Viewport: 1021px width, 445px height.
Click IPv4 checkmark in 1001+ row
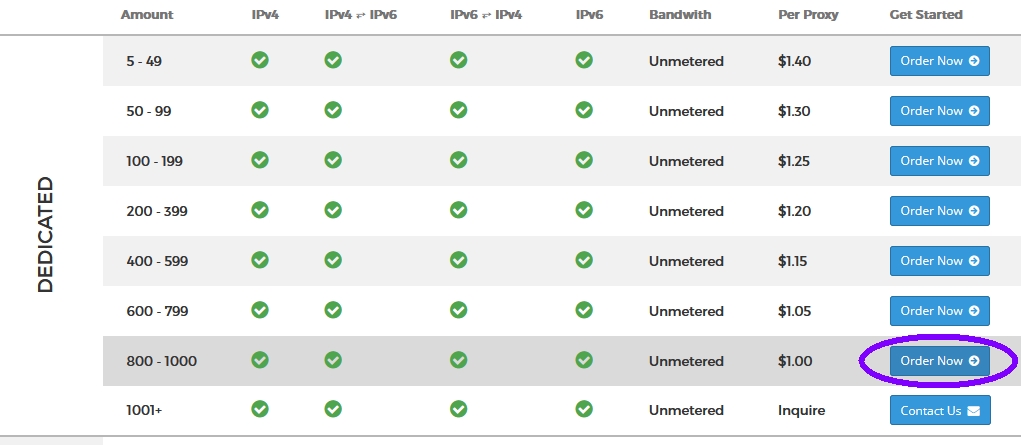pyautogui.click(x=260, y=409)
